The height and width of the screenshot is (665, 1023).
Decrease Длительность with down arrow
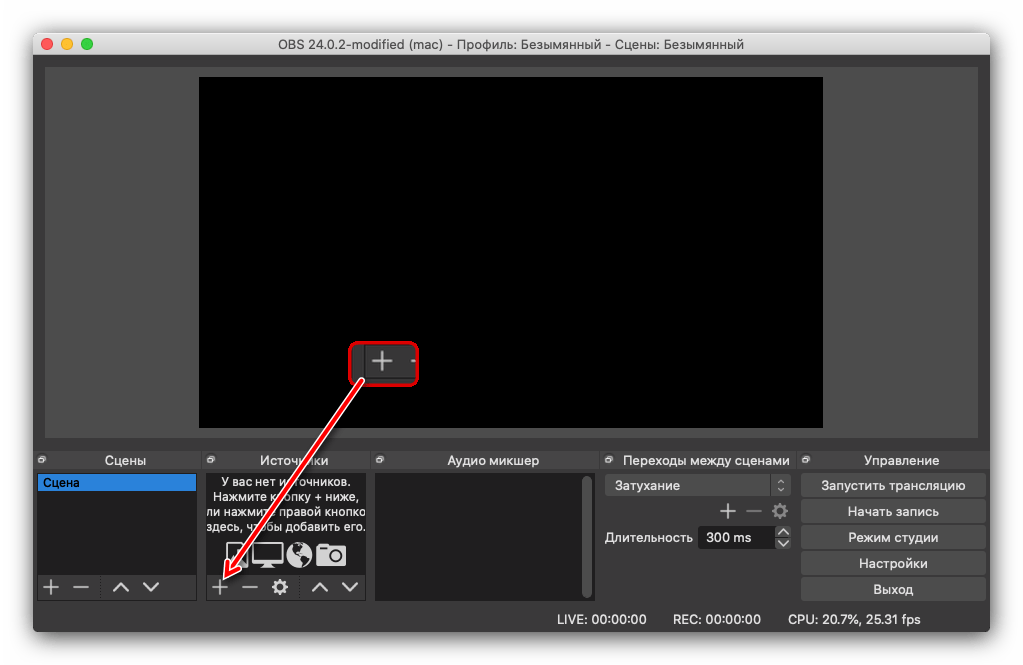(x=783, y=543)
